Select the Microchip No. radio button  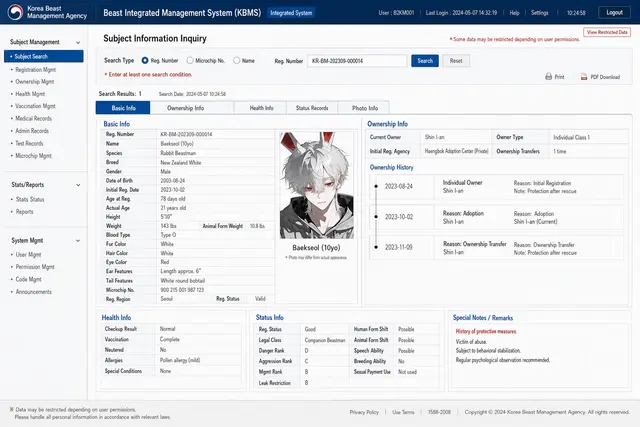[x=190, y=60]
